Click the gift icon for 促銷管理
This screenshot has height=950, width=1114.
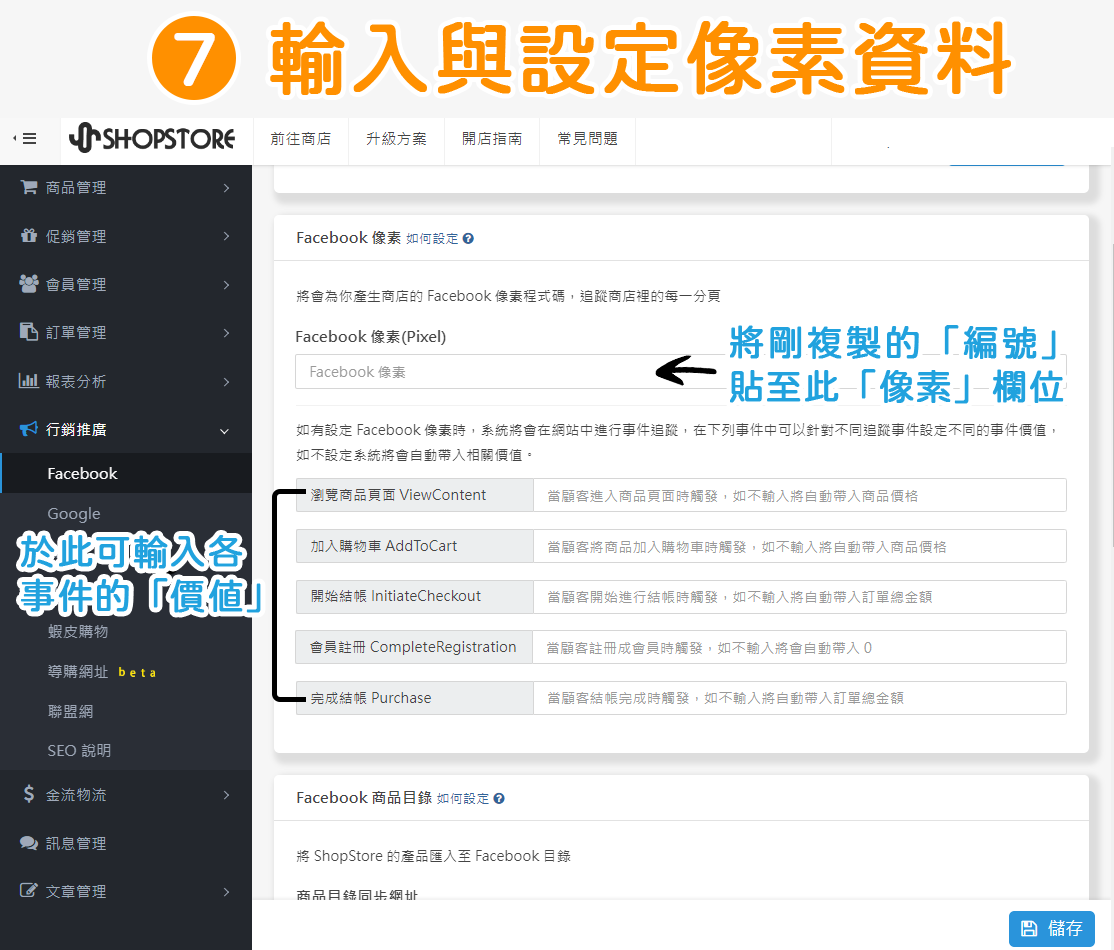click(x=28, y=235)
